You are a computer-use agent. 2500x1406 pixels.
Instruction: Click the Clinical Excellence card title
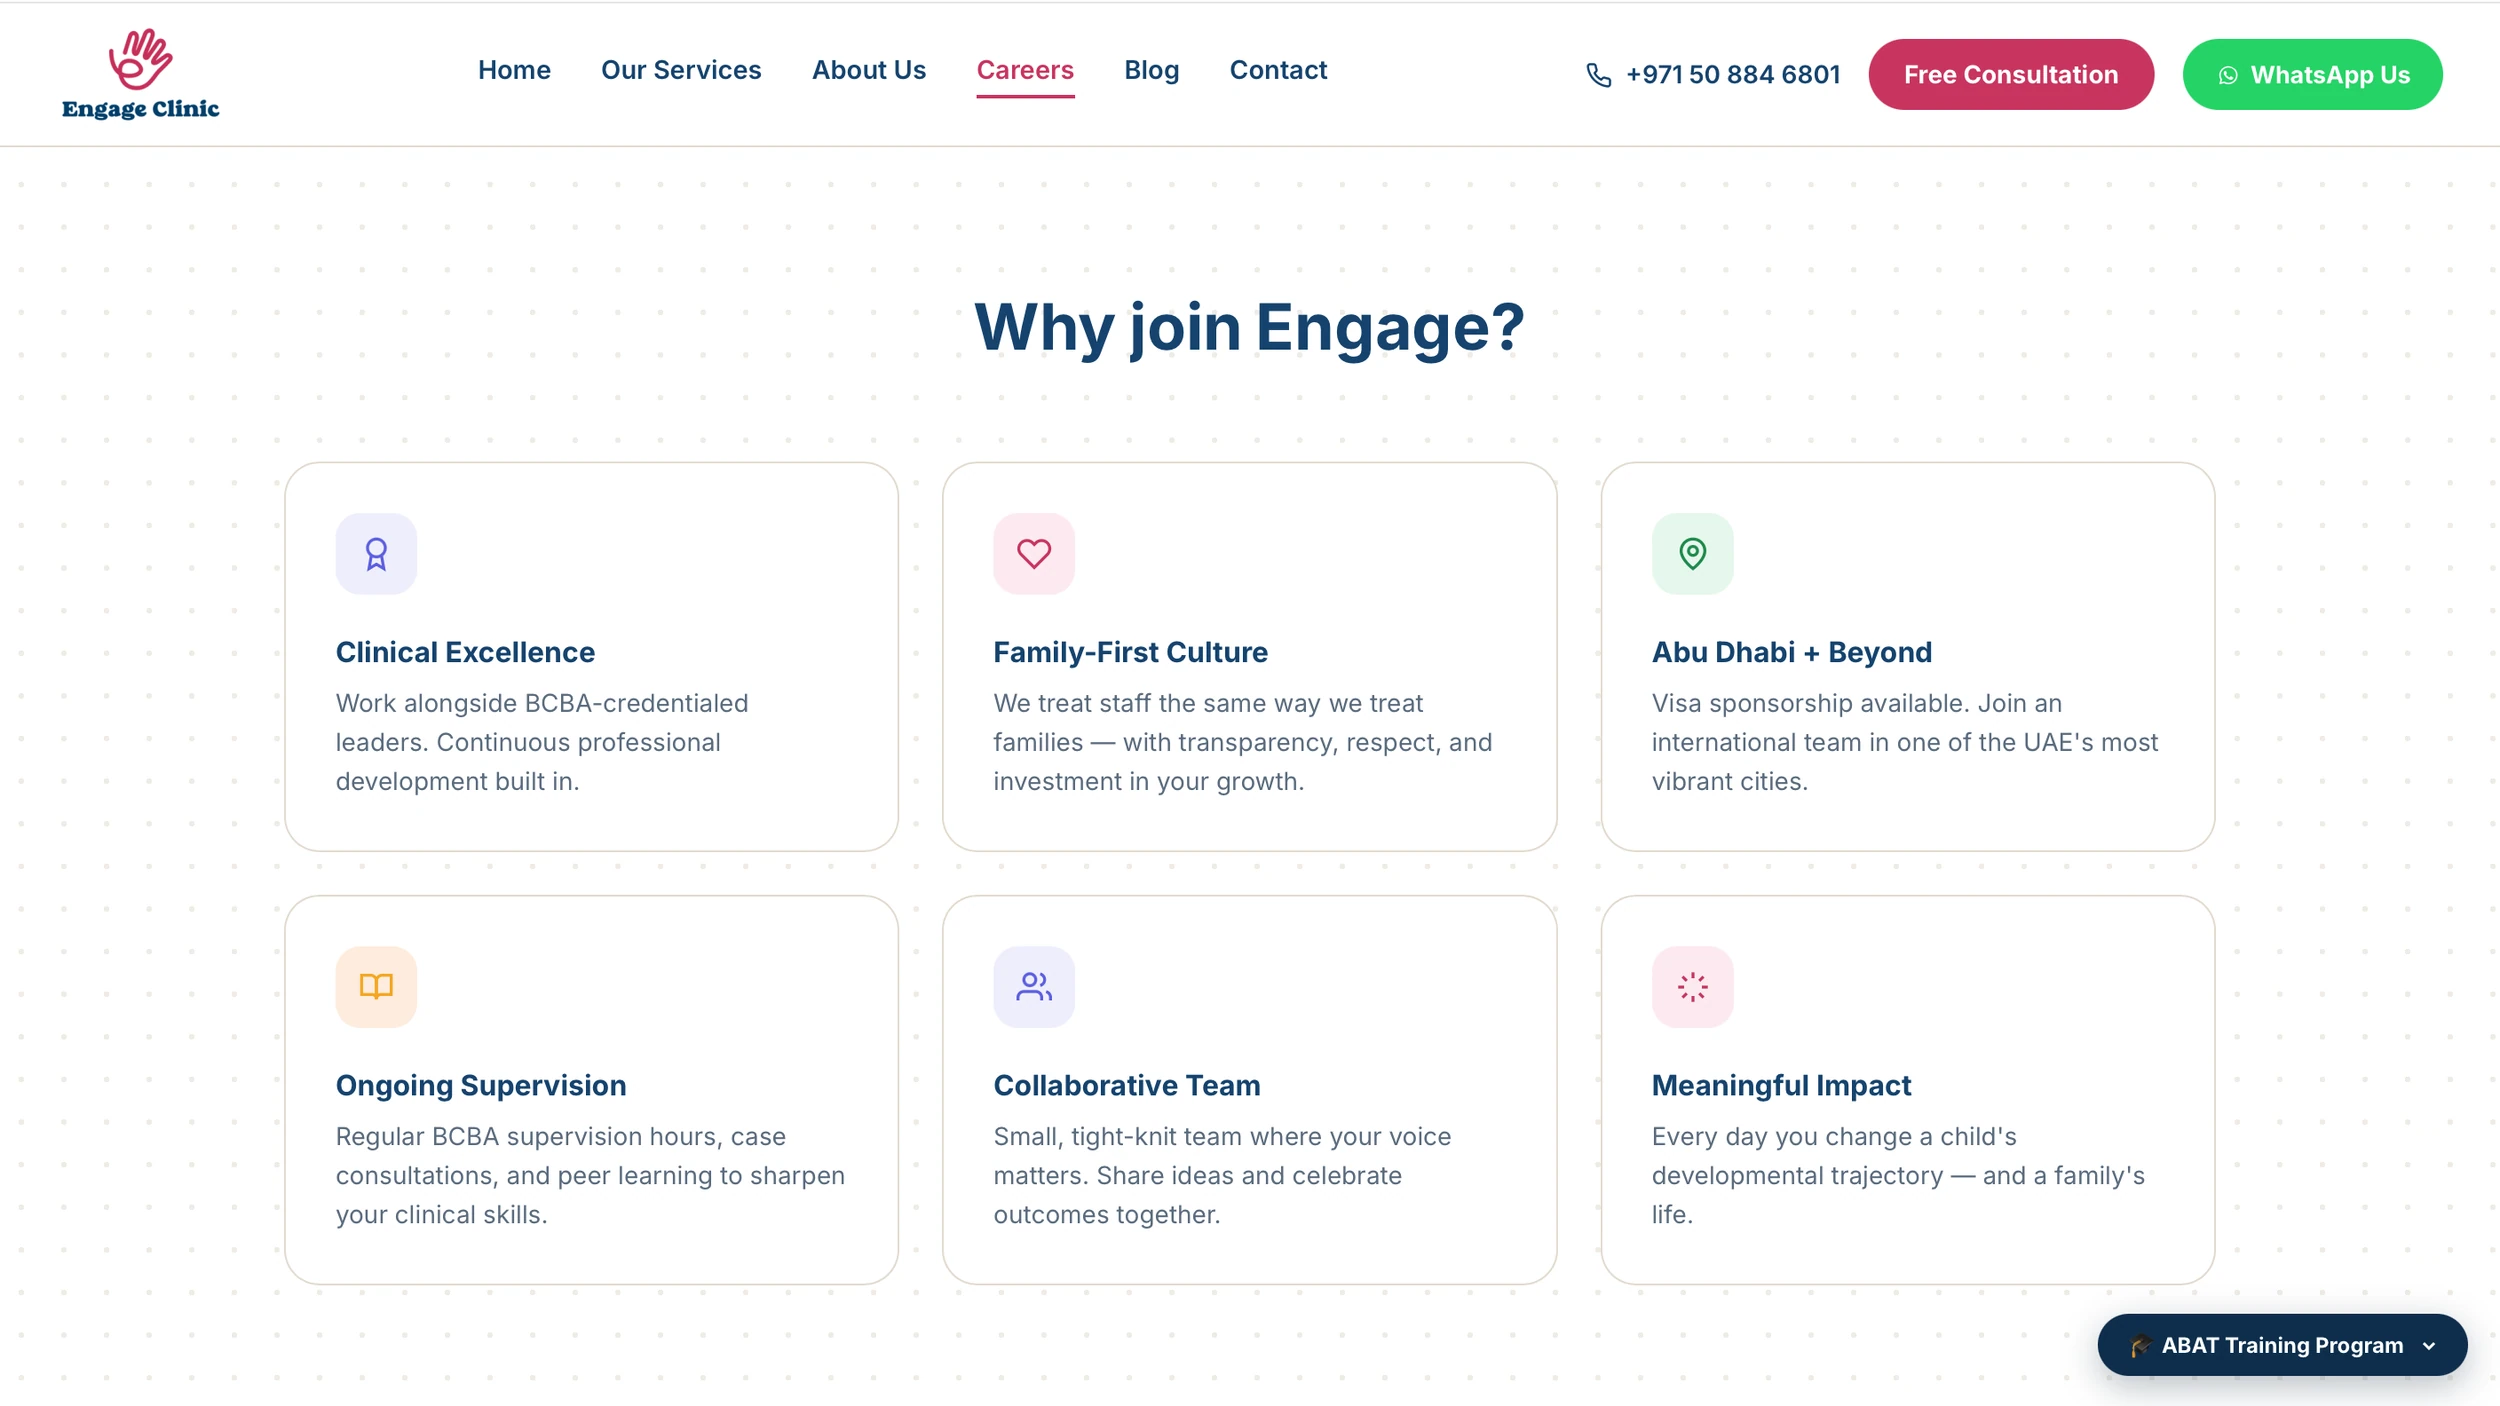(x=465, y=652)
